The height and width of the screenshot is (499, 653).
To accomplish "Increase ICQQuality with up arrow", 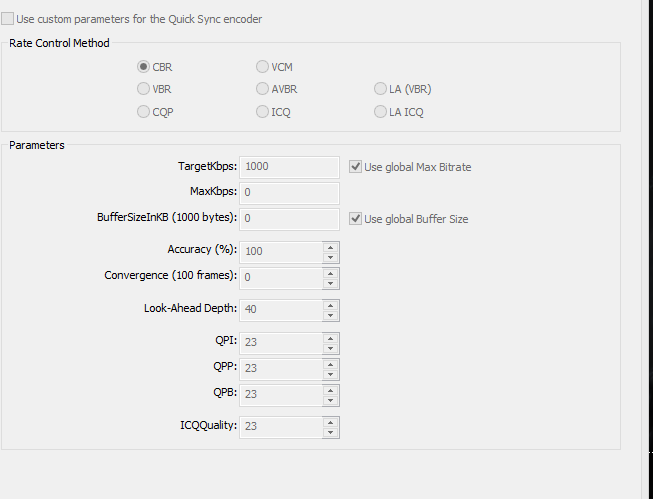I will tap(330, 422).
